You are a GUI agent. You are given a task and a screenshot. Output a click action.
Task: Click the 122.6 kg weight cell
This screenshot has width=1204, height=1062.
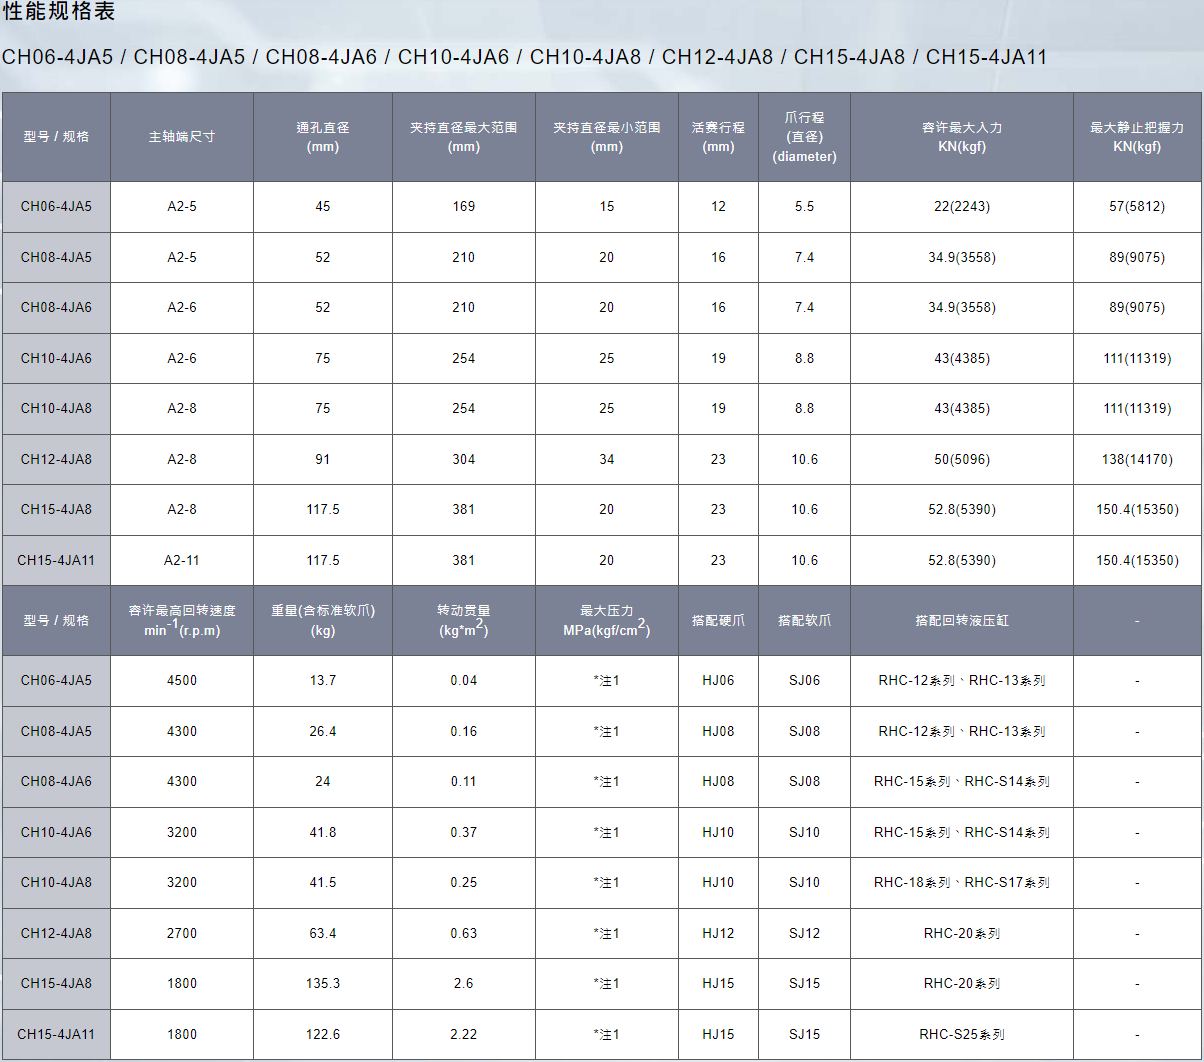[x=323, y=1035]
